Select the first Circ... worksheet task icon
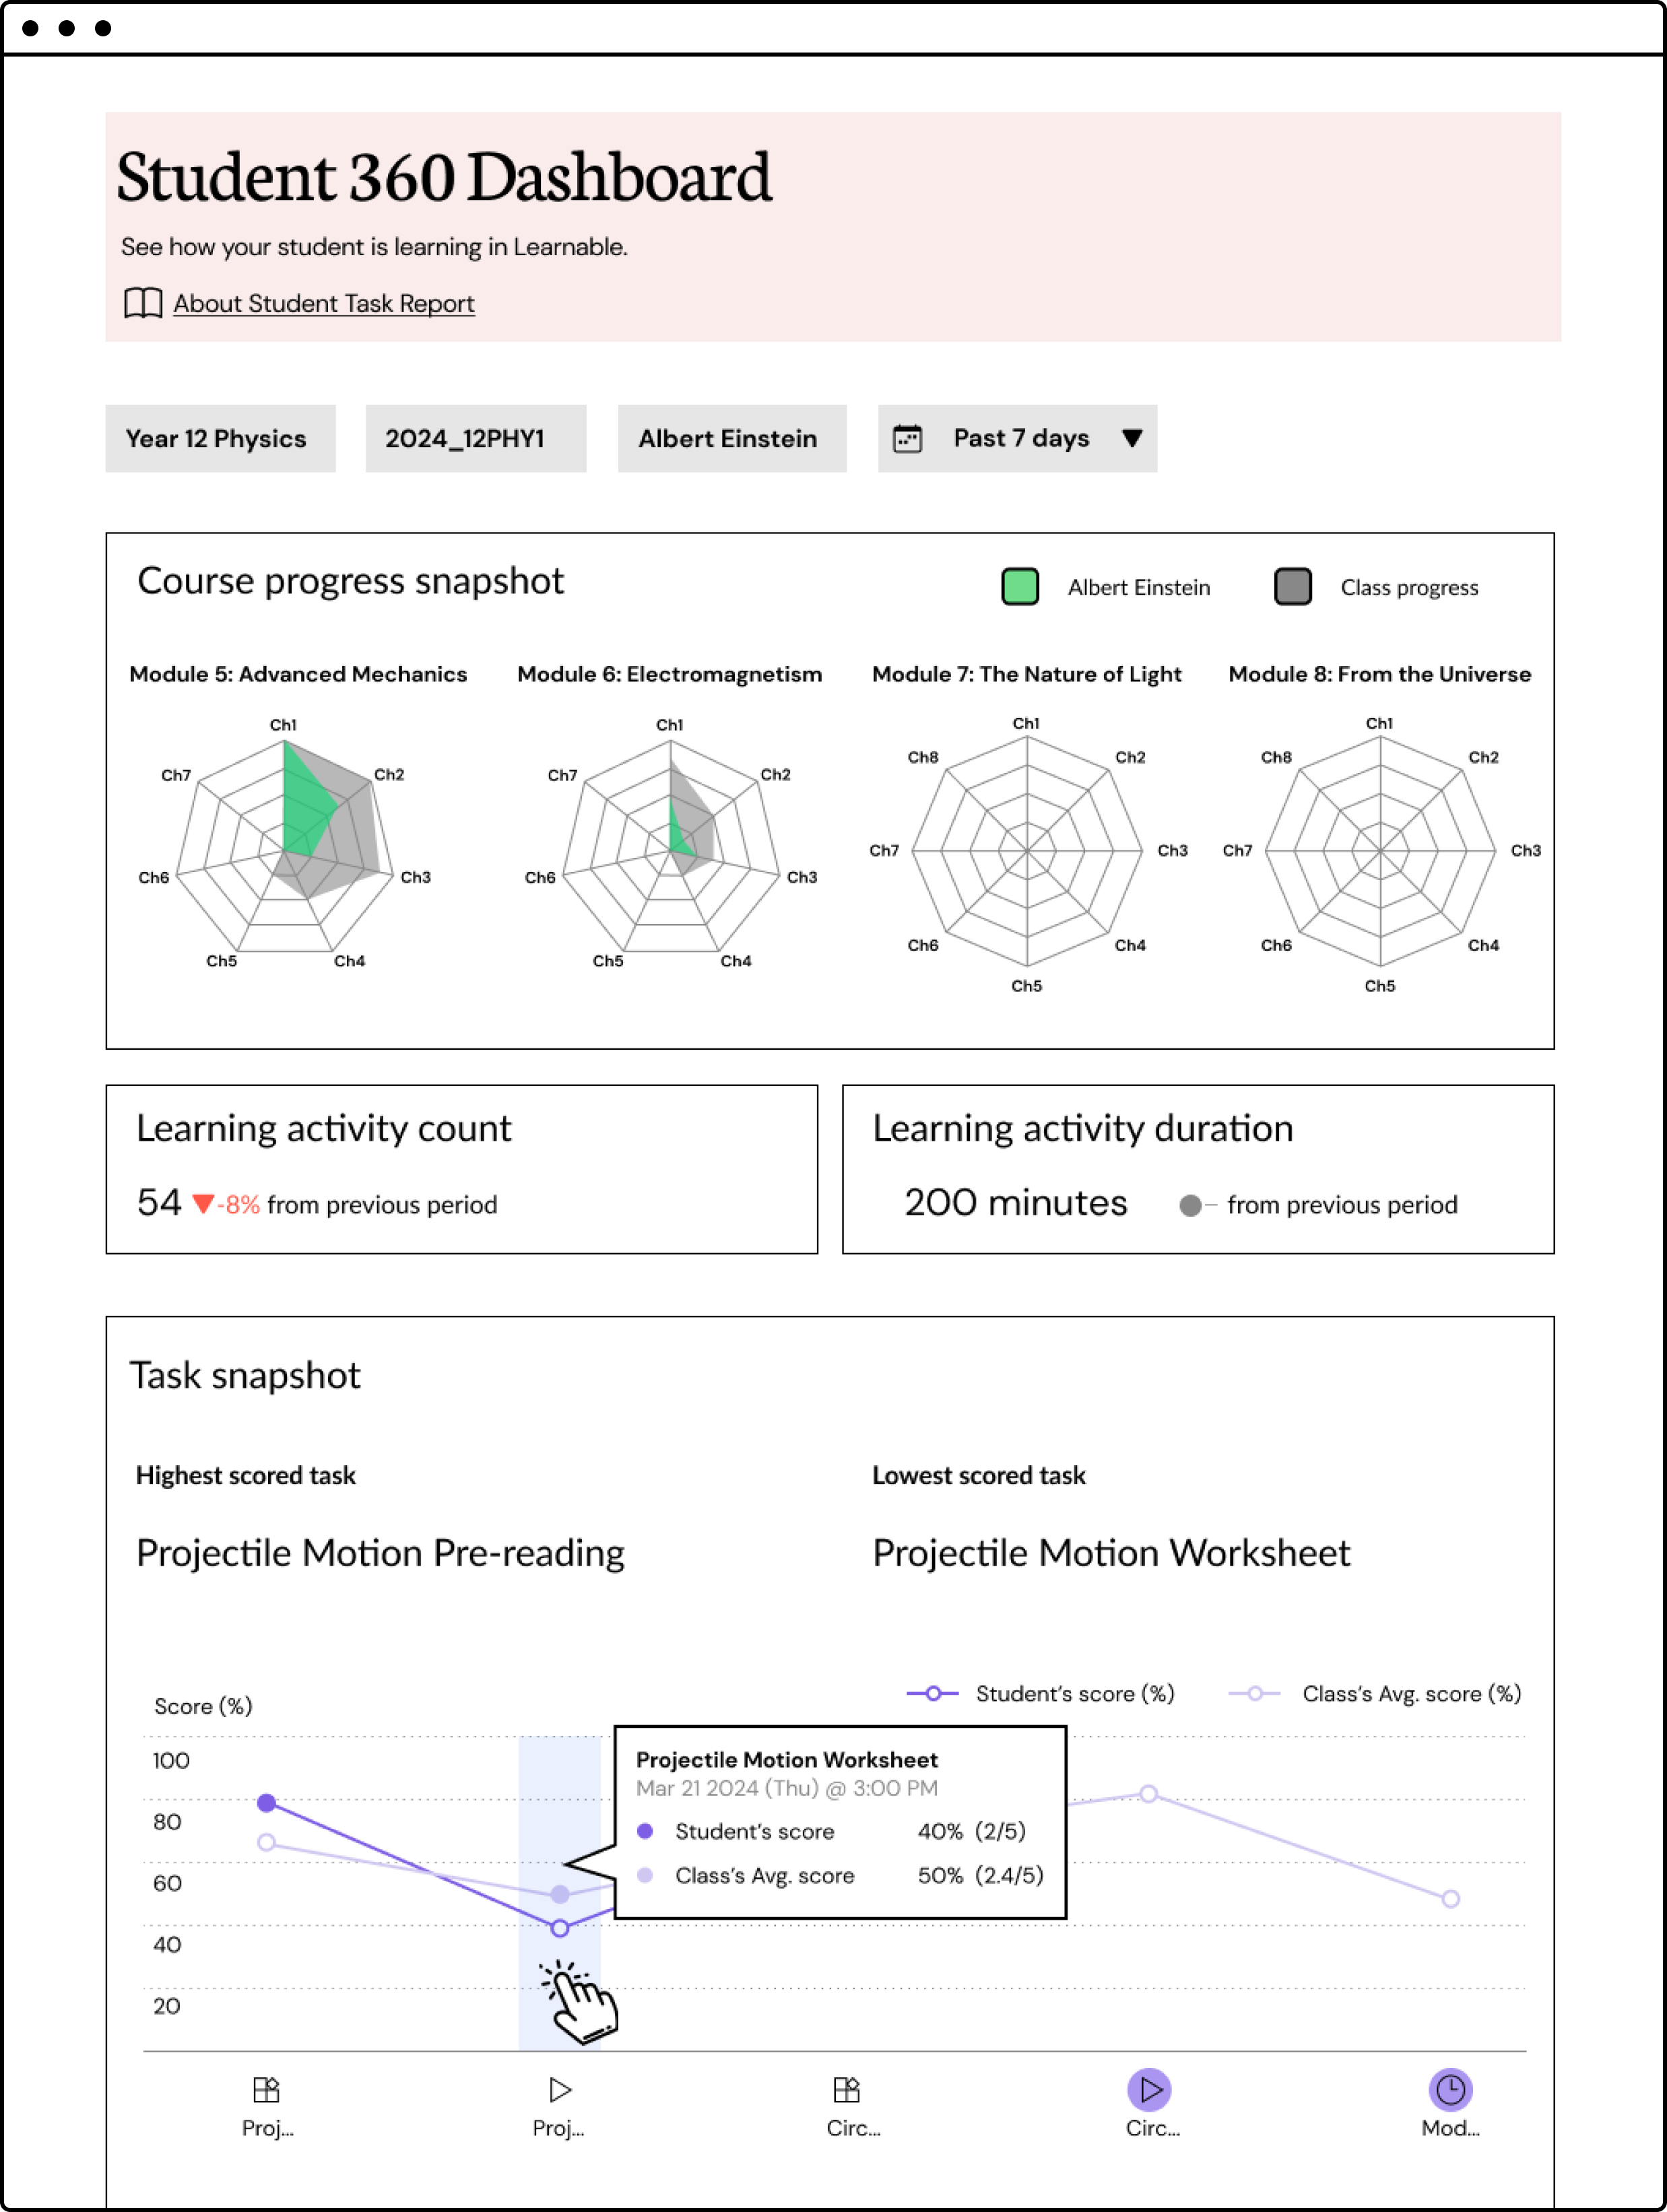Screen dimensions: 1667x2212 [847, 2089]
